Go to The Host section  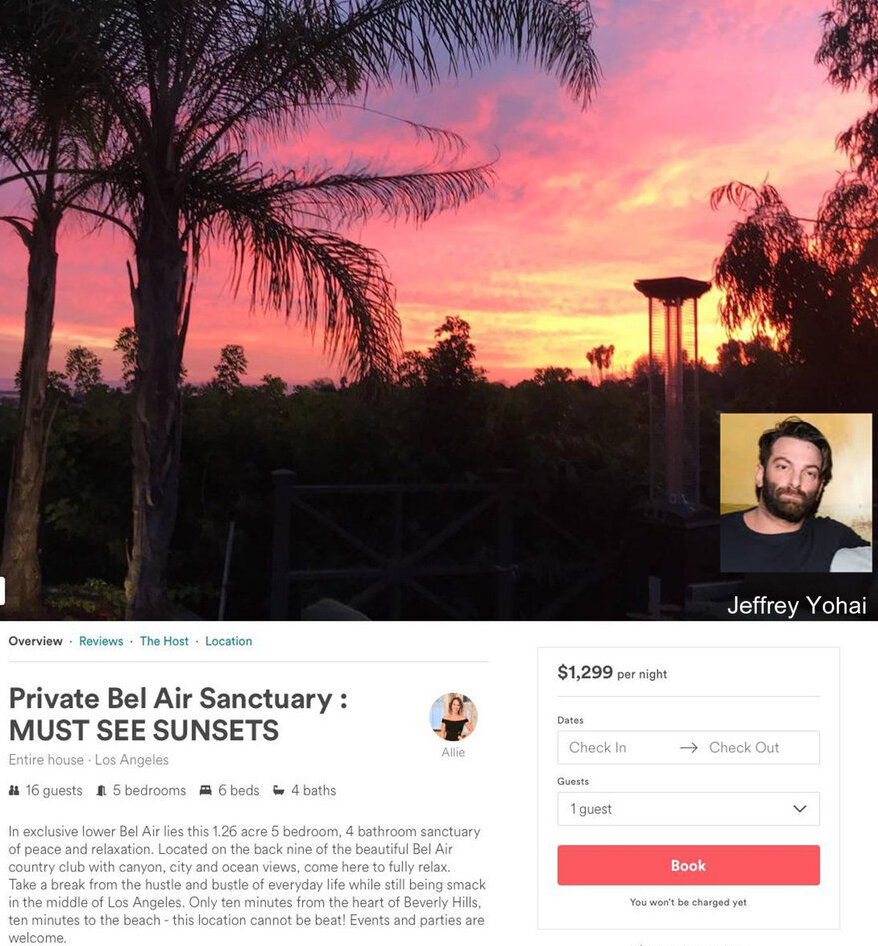164,641
